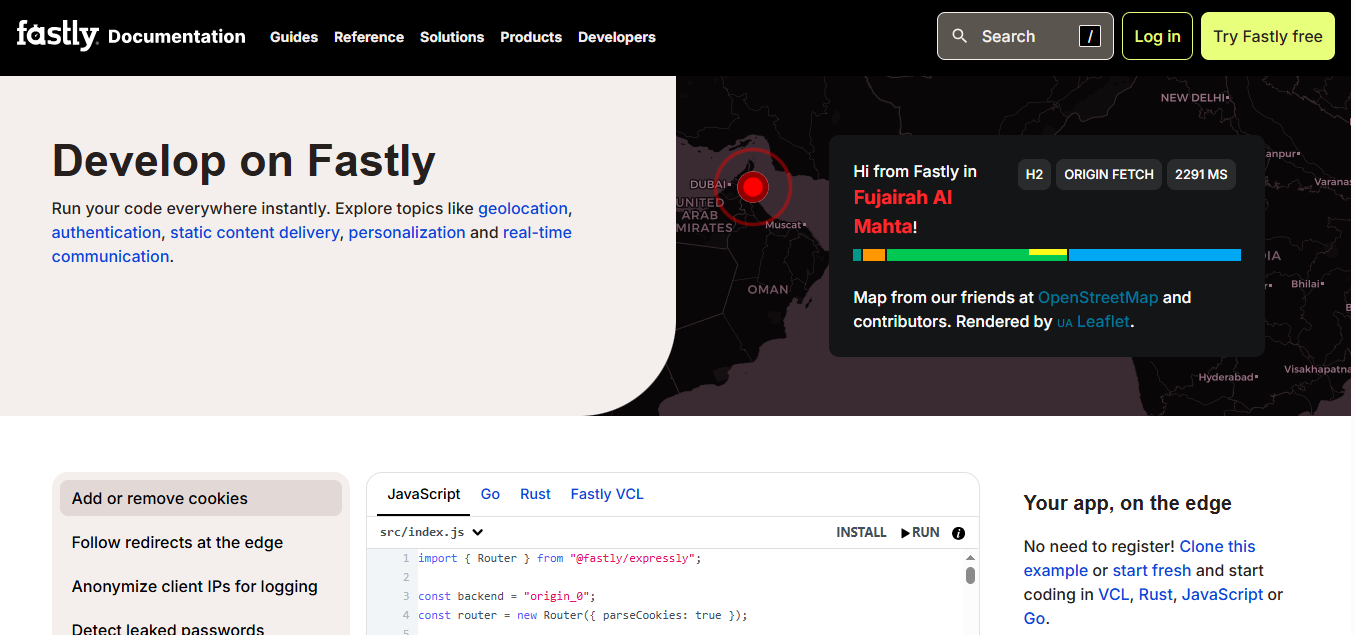Go to Documentation home link

[177, 37]
